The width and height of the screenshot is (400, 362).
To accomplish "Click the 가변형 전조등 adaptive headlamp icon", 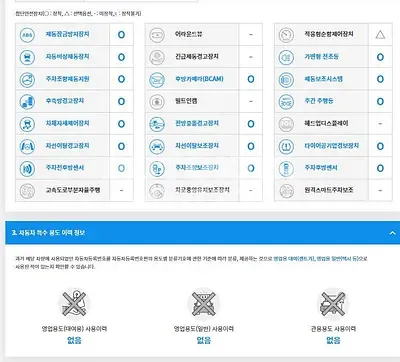I will click(x=286, y=57).
